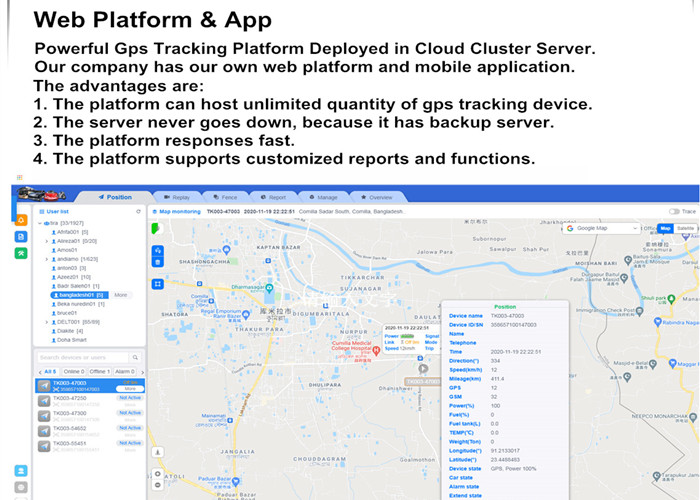Image resolution: width=700 pixels, height=500 pixels.
Task: Open the Google Map provider dropdown
Action: [x=601, y=228]
